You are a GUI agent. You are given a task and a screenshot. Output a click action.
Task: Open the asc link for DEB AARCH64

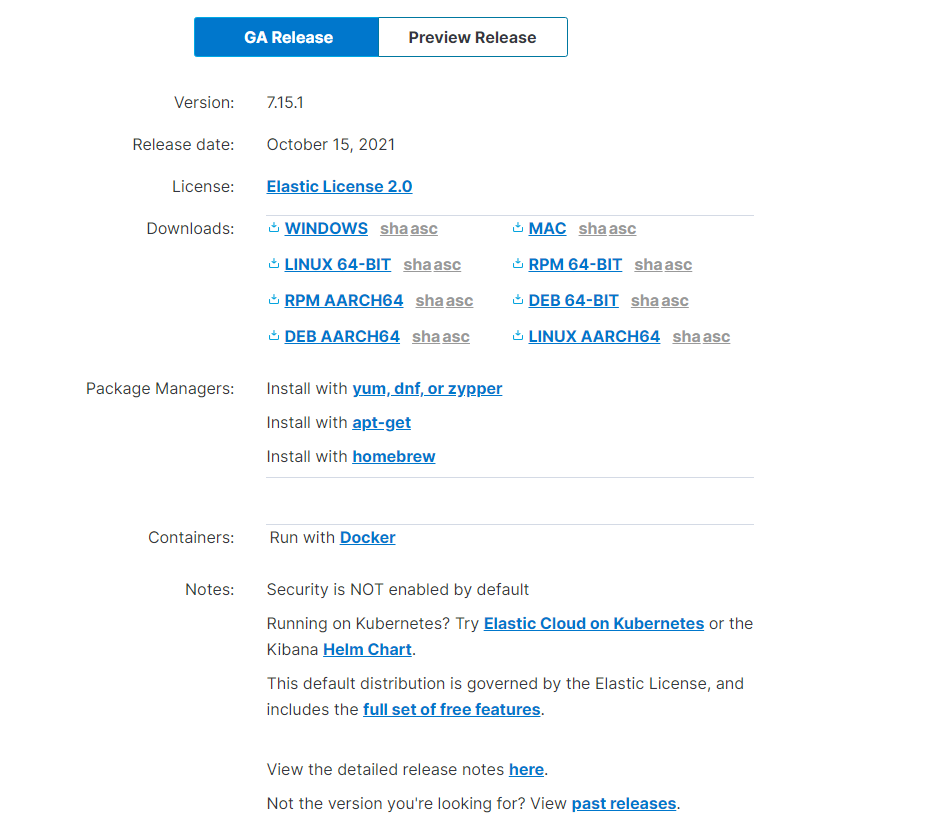(456, 336)
